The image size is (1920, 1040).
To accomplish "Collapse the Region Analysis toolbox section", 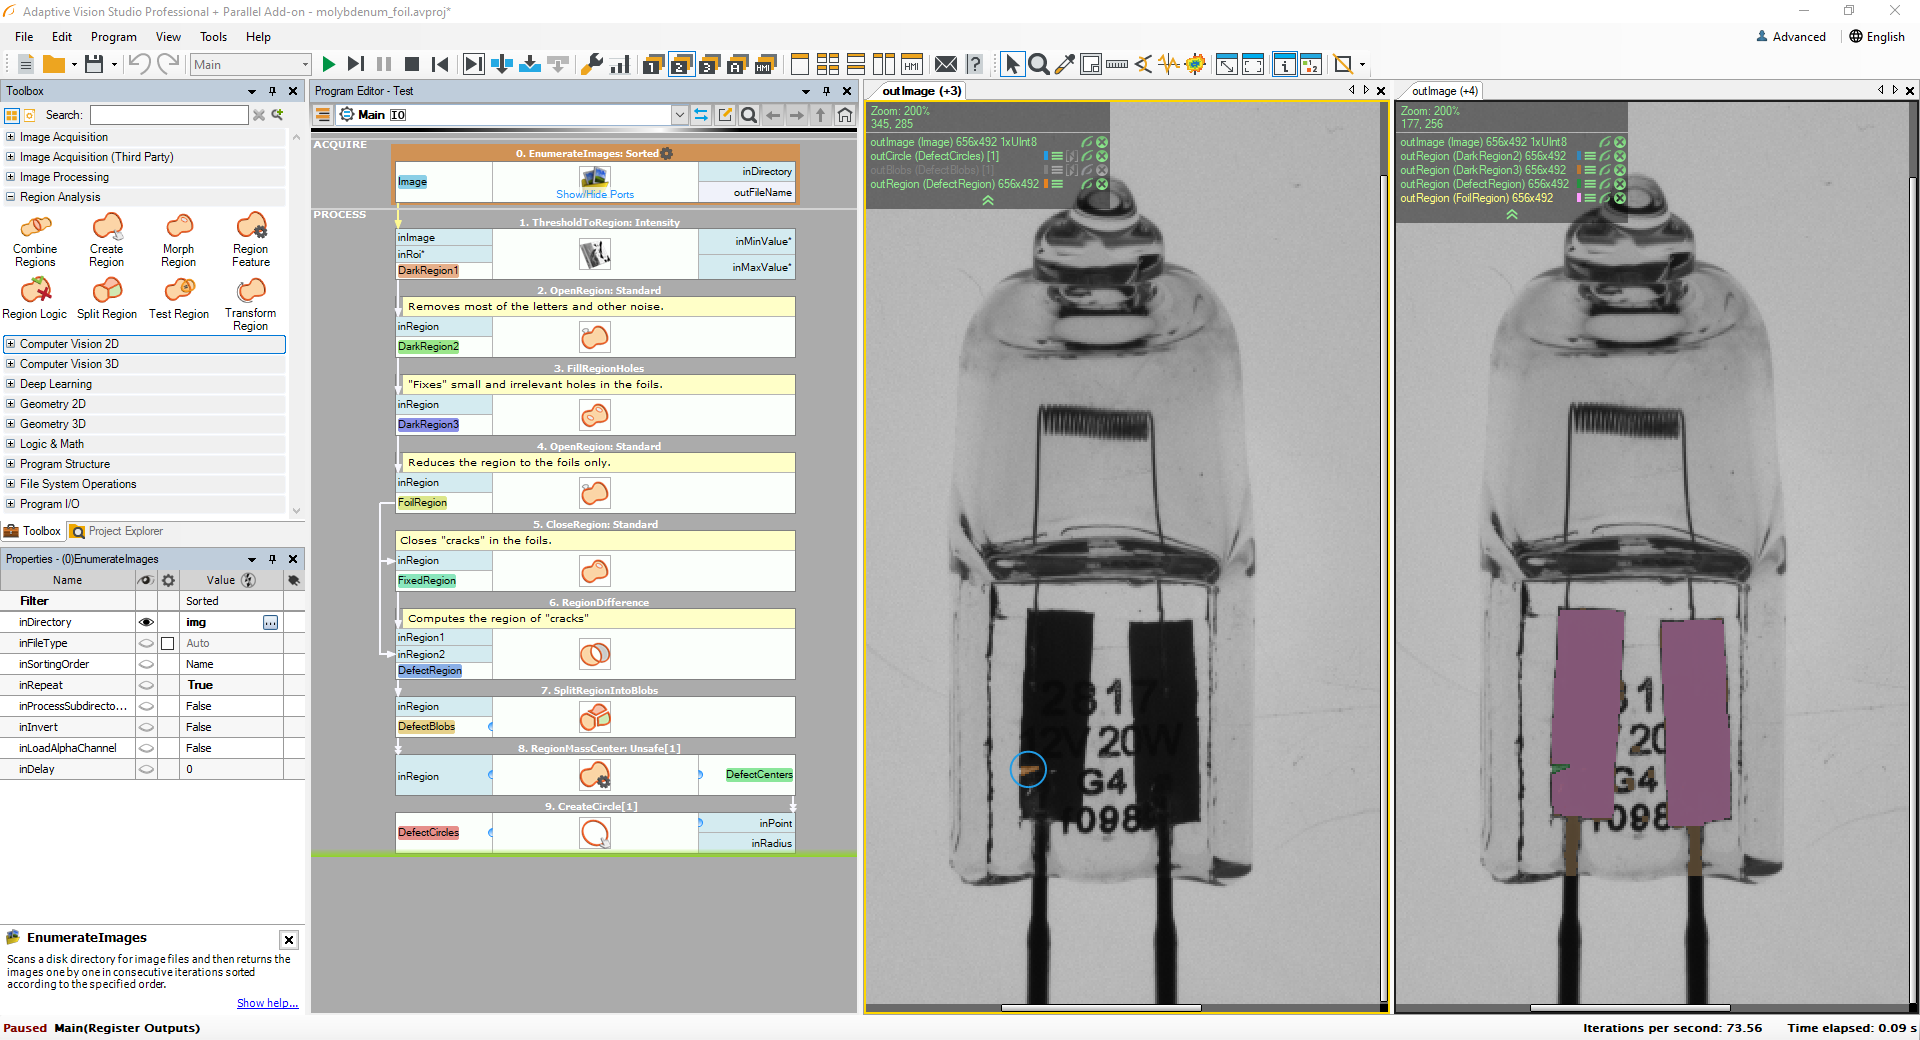I will (10, 197).
